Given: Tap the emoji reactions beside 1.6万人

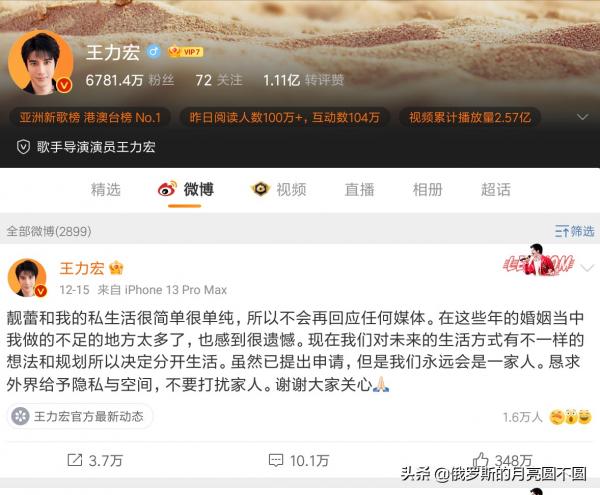Looking at the screenshot, I should (x=570, y=417).
